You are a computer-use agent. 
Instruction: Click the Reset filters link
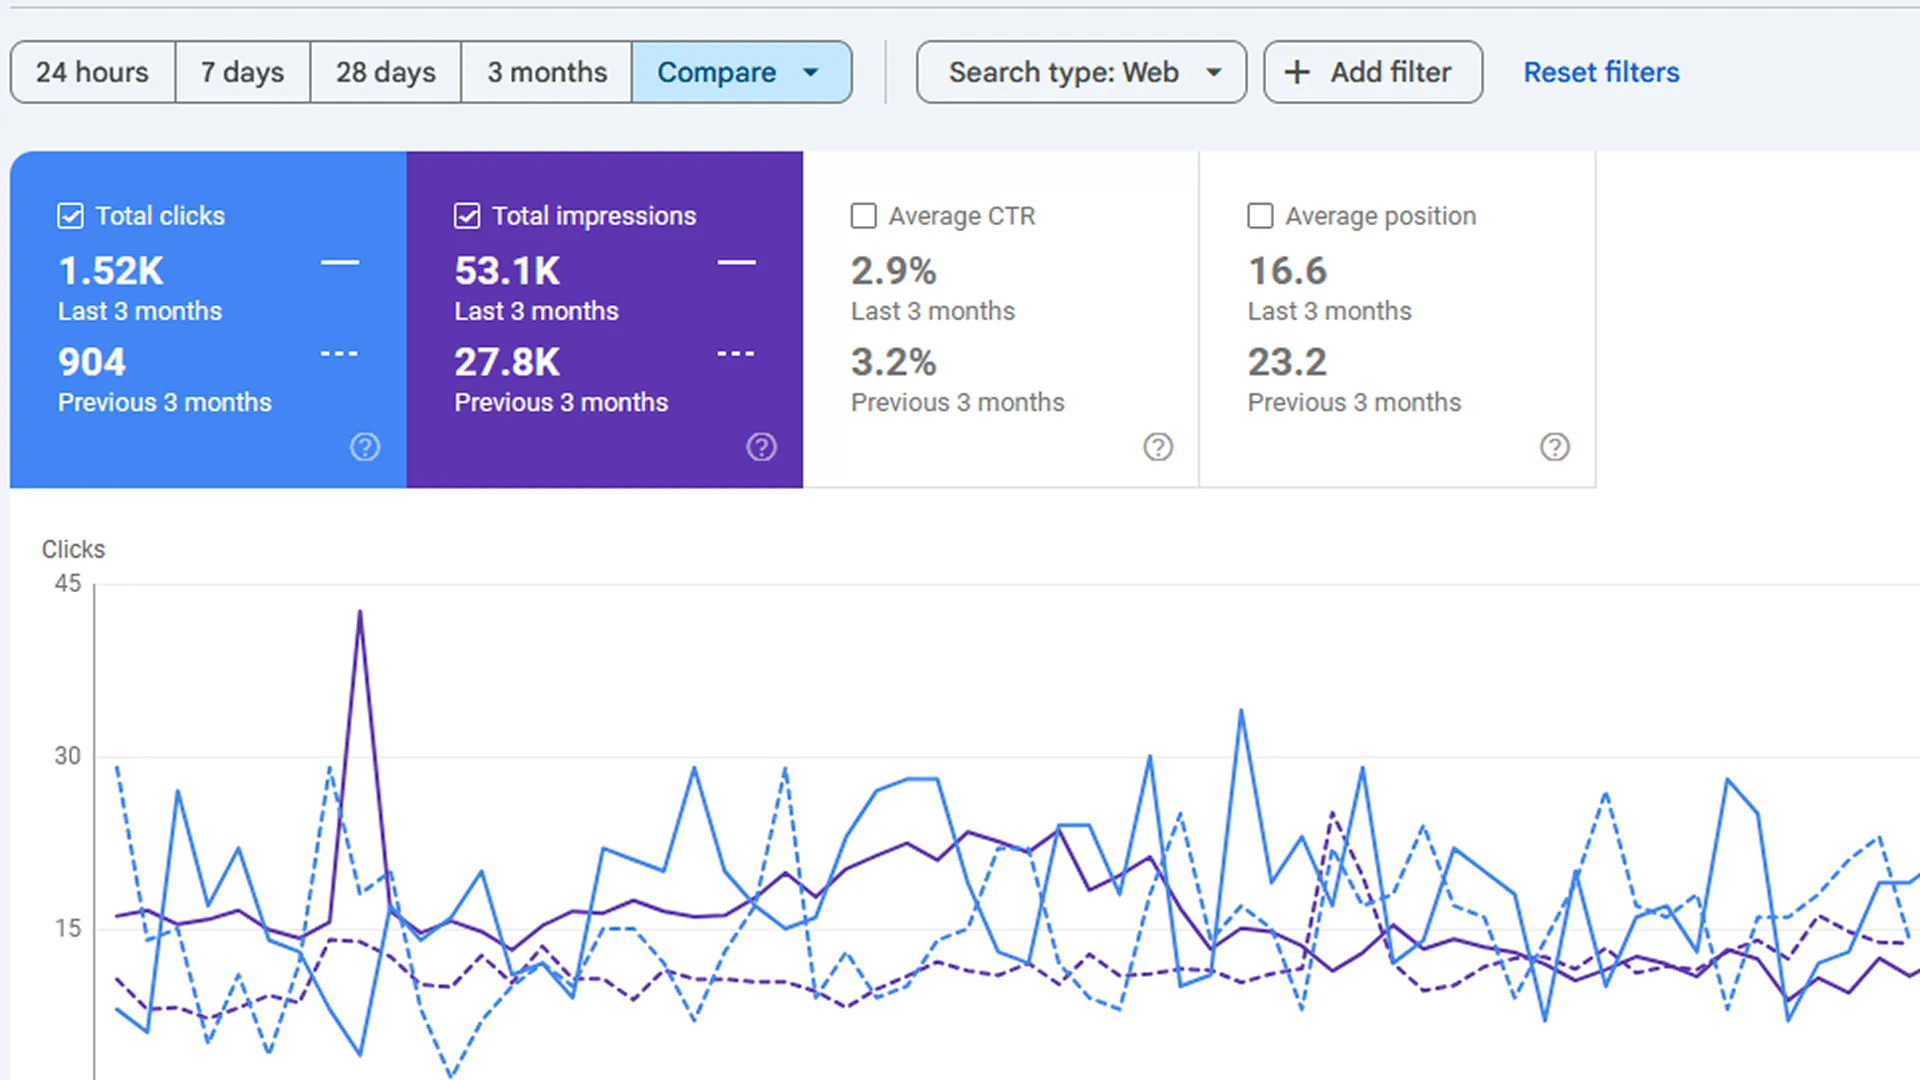click(x=1601, y=72)
